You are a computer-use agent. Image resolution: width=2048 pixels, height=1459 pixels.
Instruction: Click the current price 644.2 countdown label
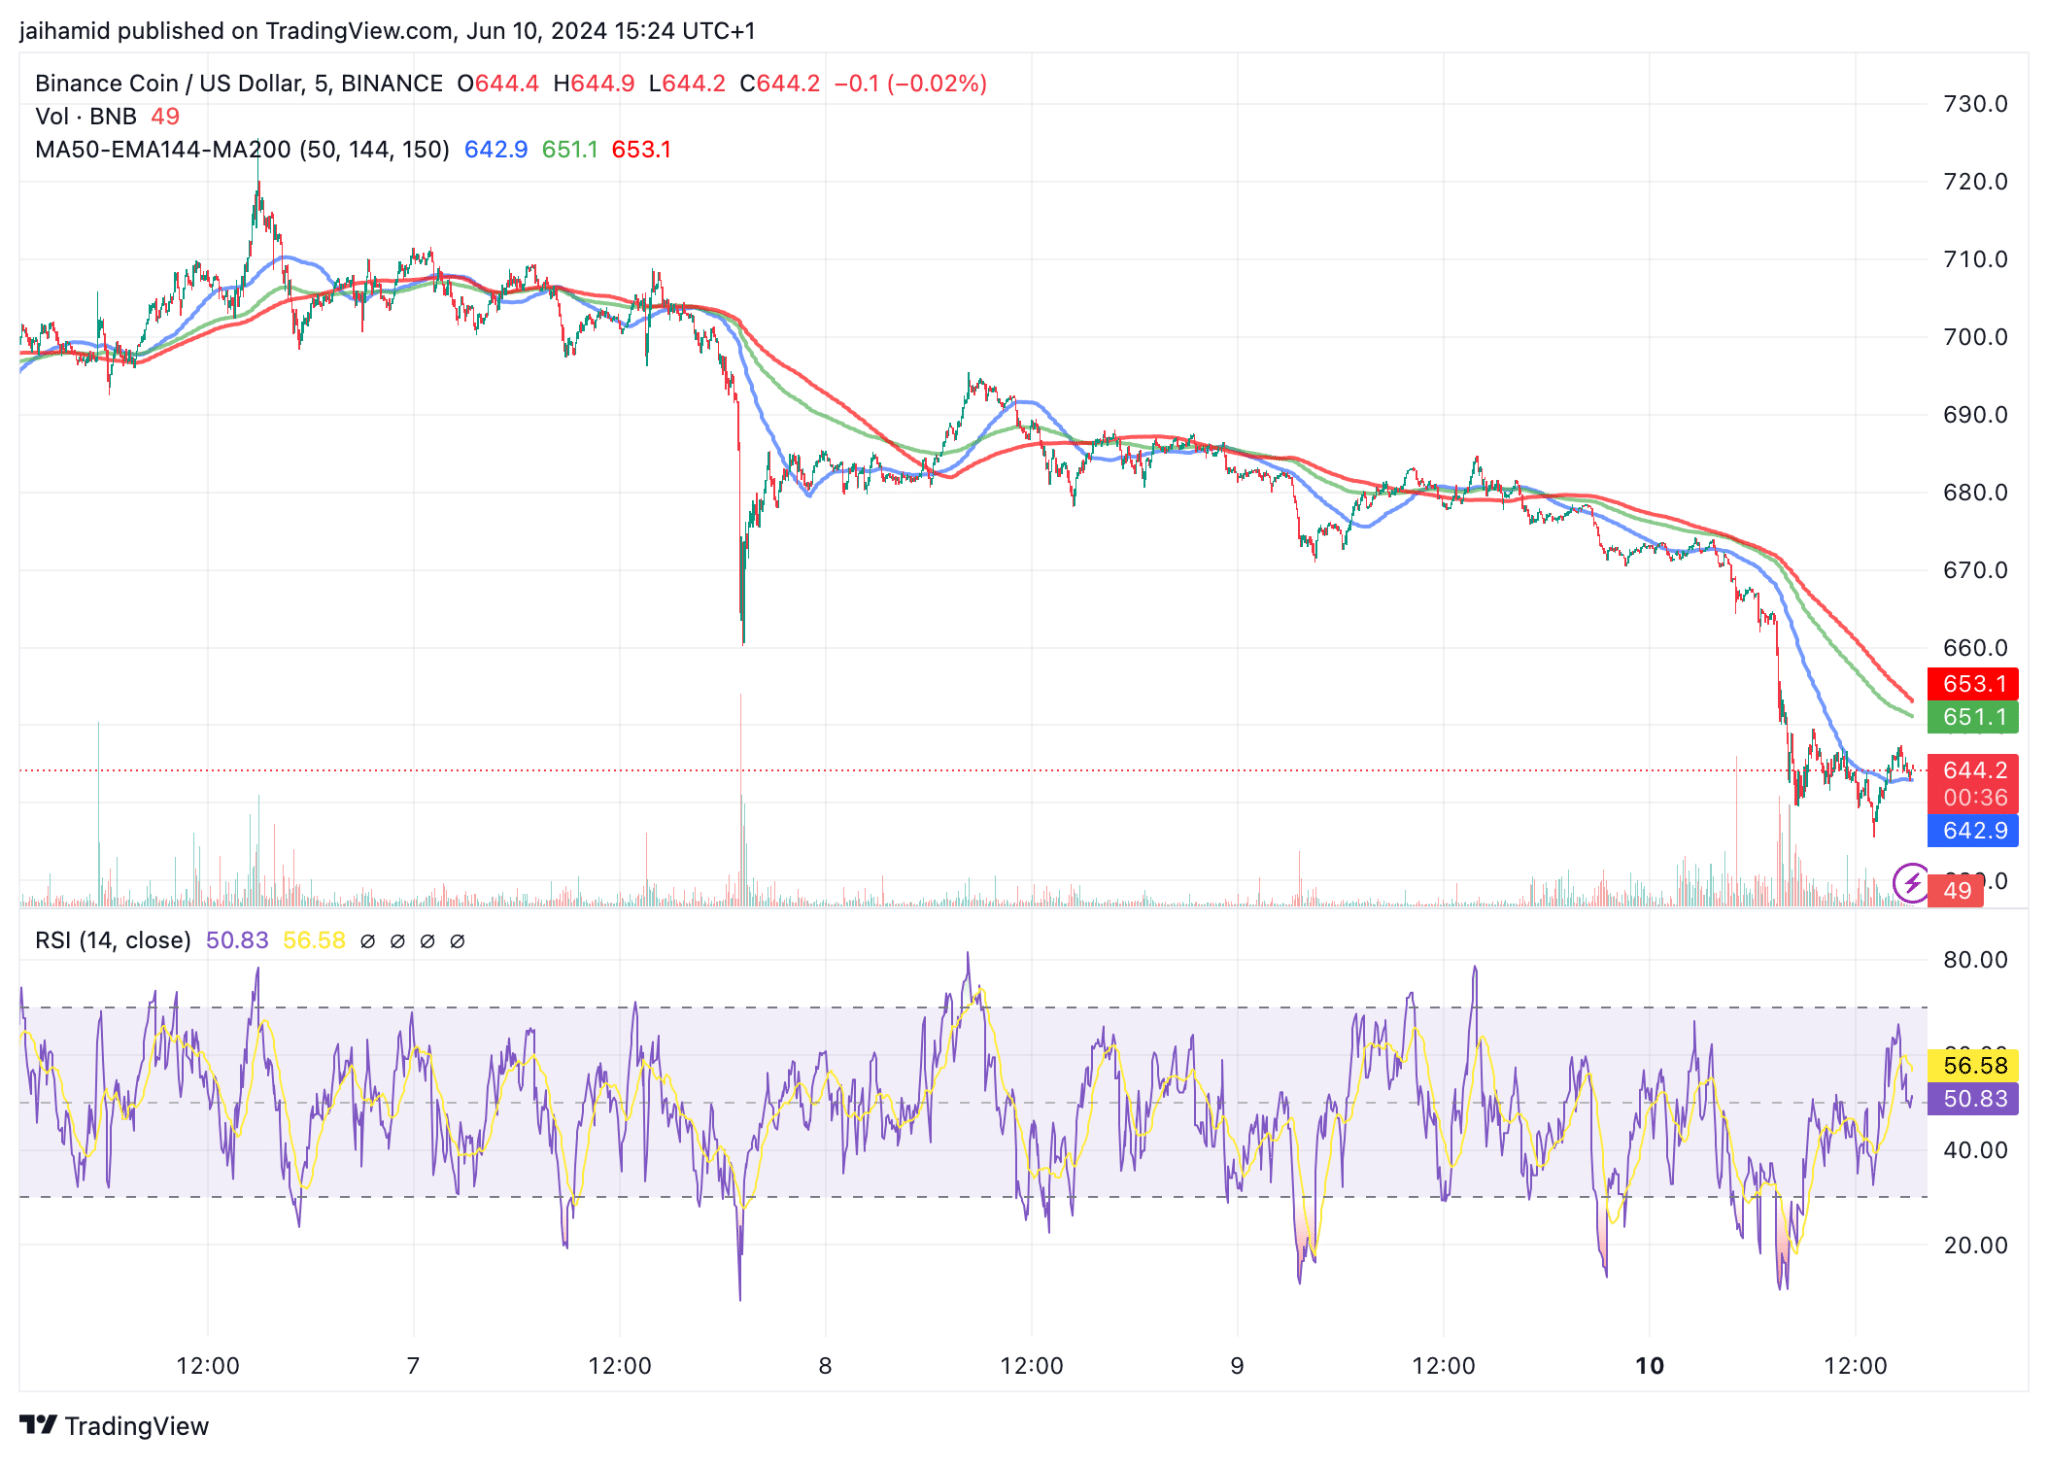(x=1972, y=783)
